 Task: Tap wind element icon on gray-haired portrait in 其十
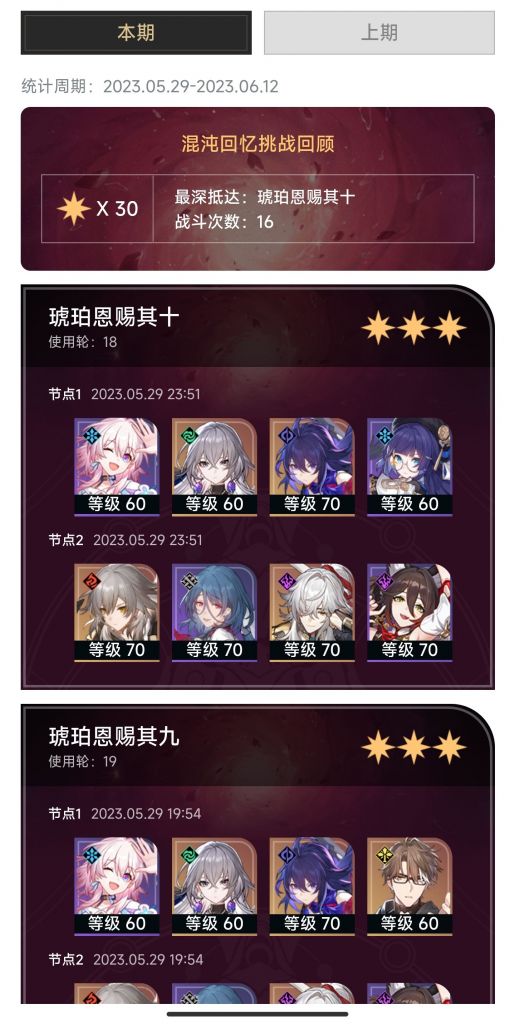click(189, 436)
